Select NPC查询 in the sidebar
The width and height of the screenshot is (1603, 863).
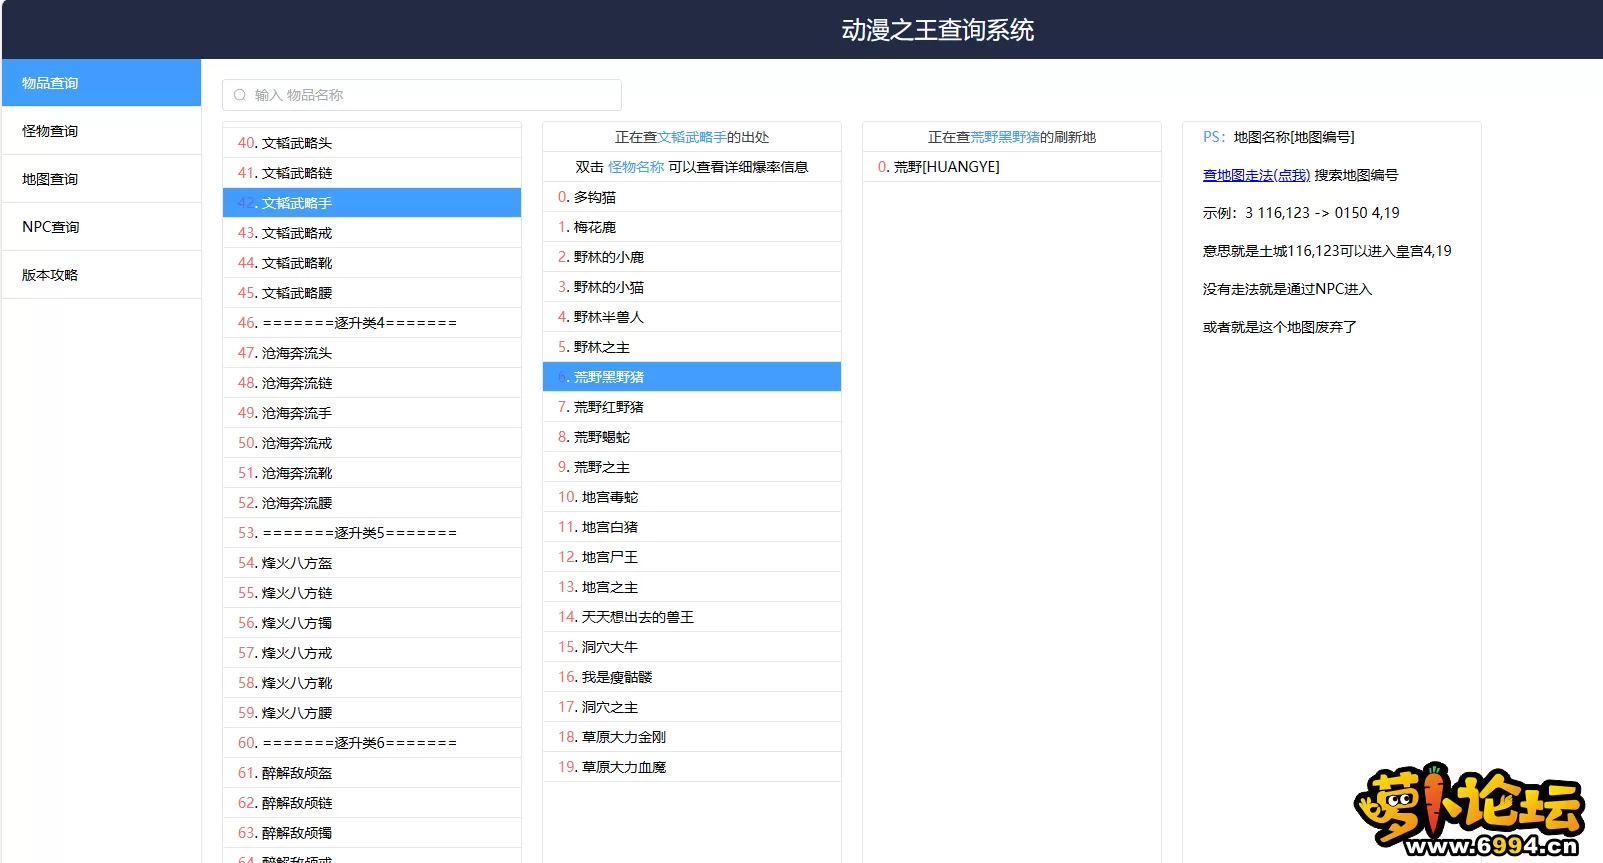tap(101, 227)
